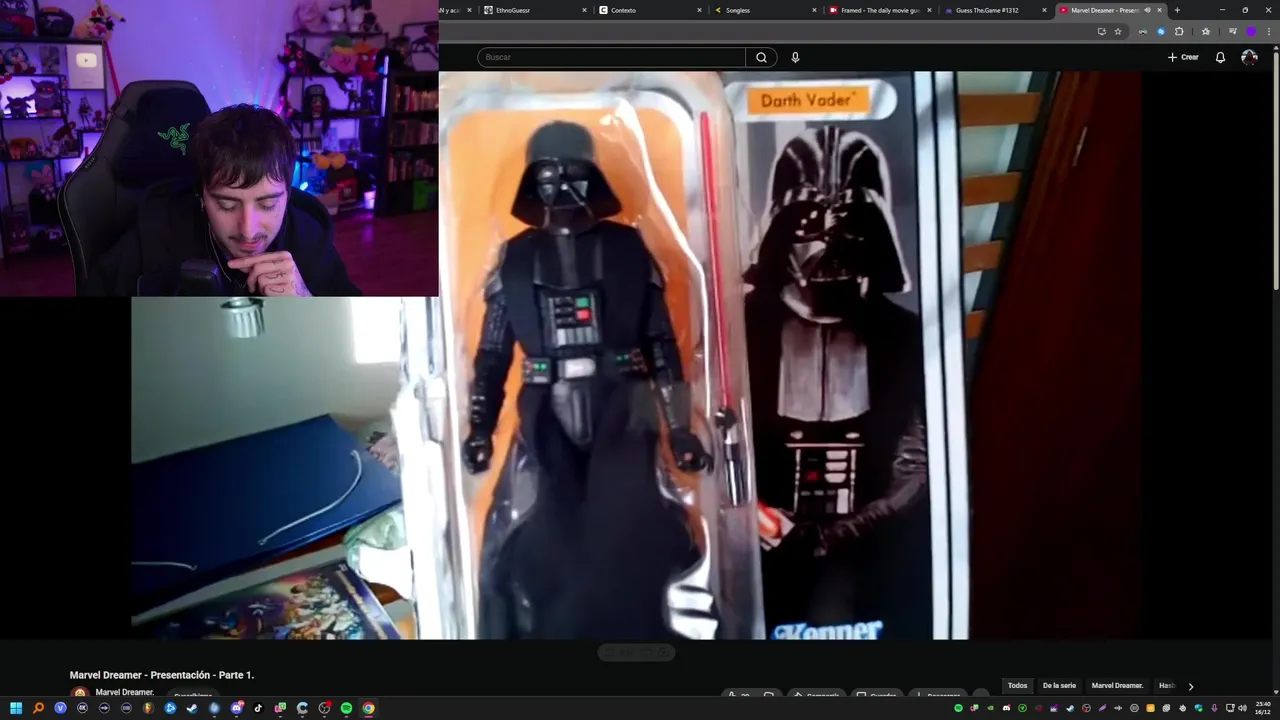Open a new browser tab
The height and width of the screenshot is (720, 1280).
(x=1177, y=10)
